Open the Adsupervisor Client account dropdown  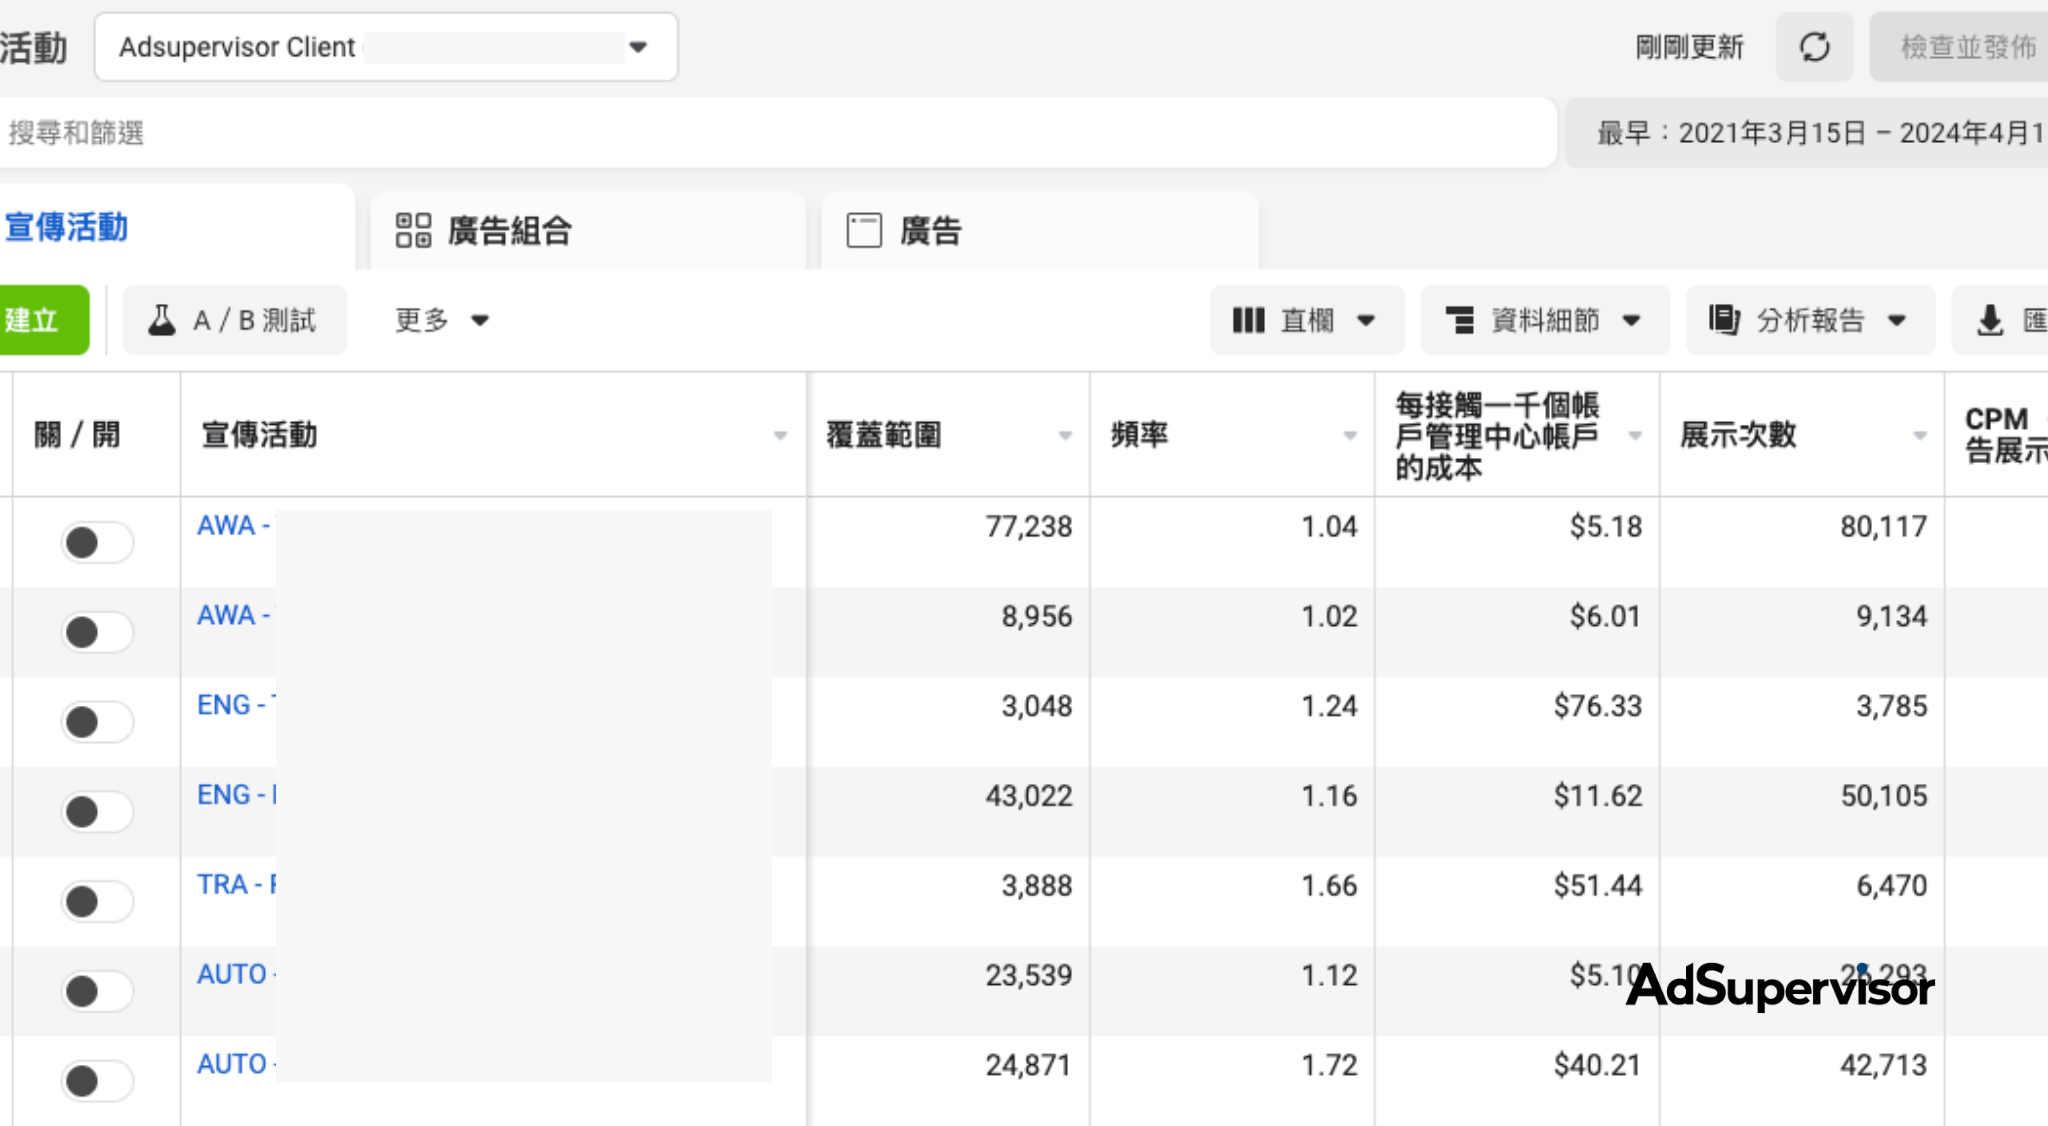pos(386,47)
